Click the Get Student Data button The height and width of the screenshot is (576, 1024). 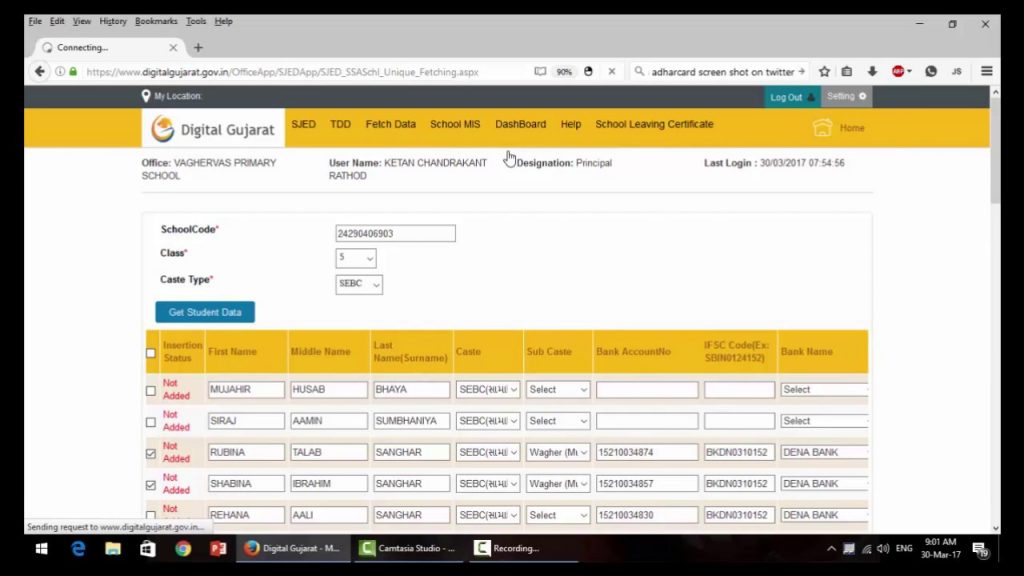(205, 312)
